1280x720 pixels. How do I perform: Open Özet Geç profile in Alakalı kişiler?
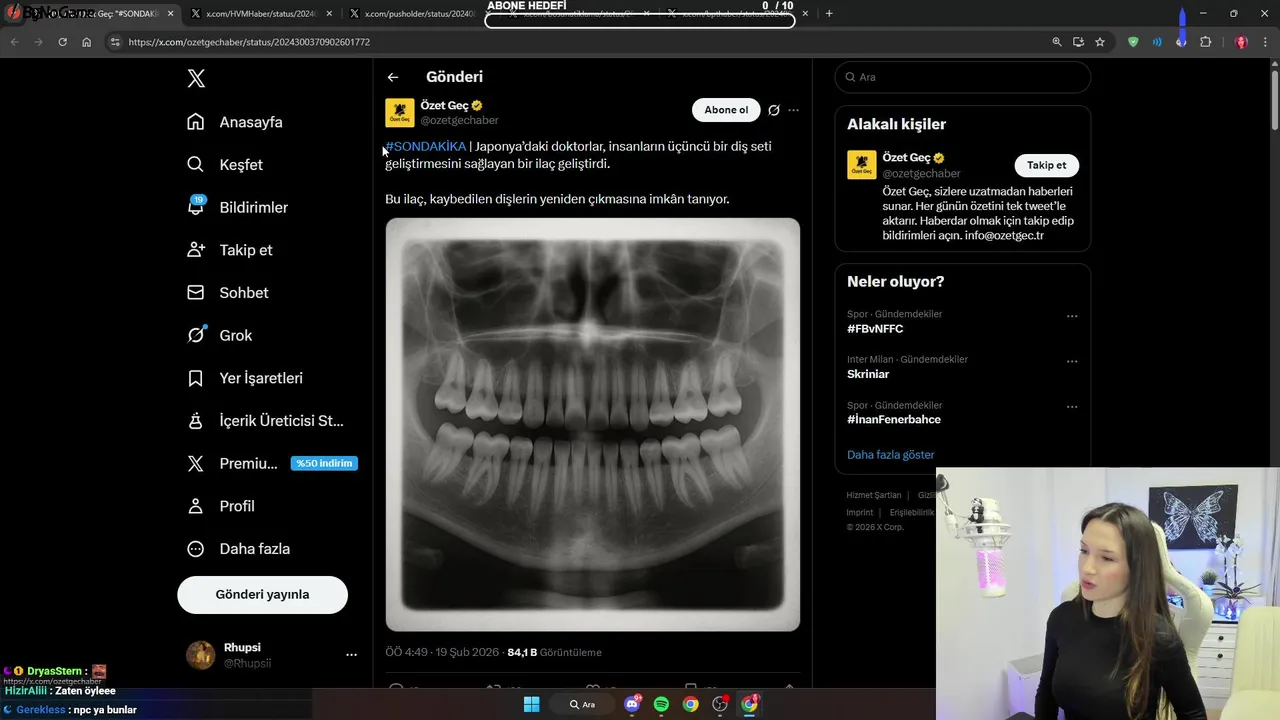coord(907,158)
